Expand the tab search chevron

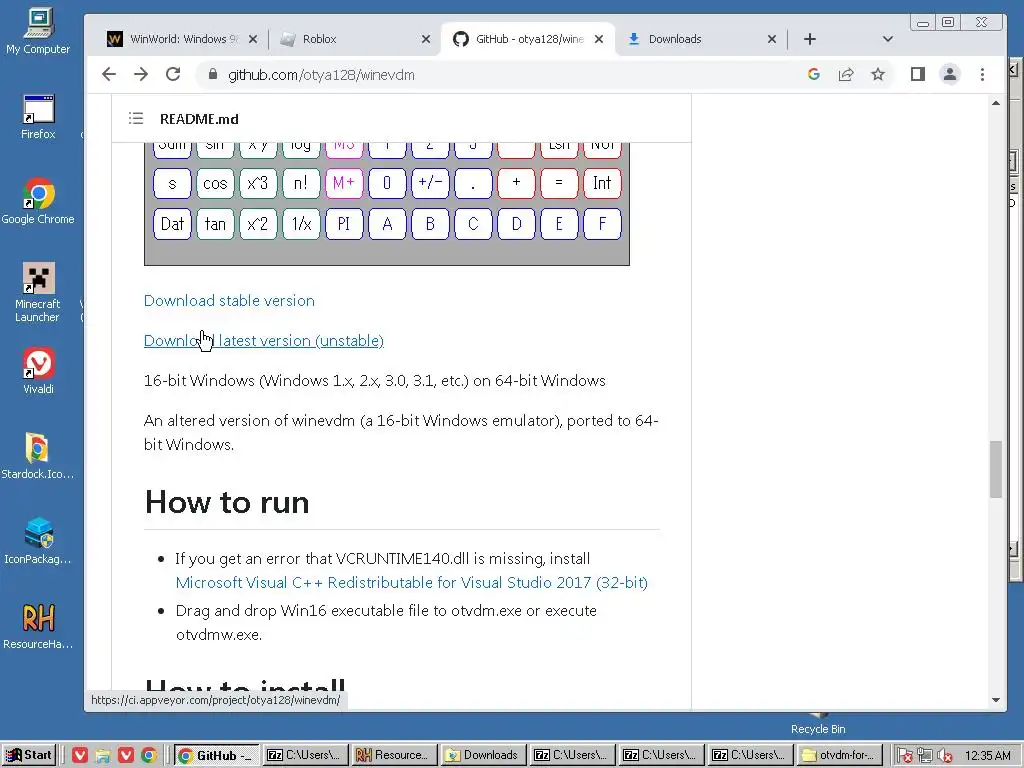[x=888, y=39]
